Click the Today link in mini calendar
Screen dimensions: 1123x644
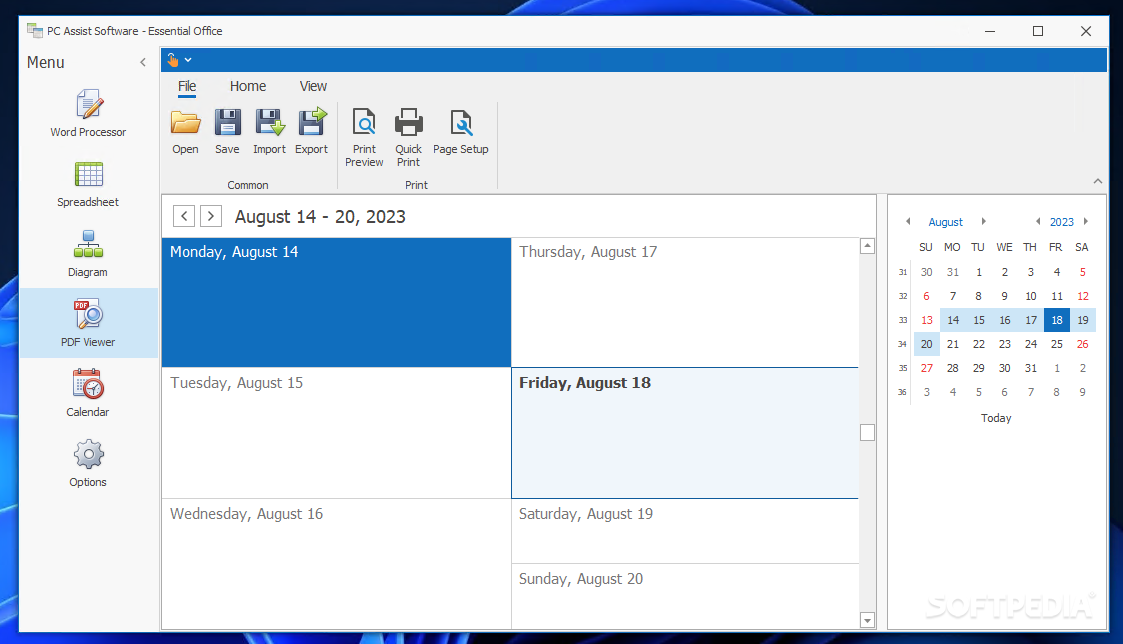(x=996, y=418)
